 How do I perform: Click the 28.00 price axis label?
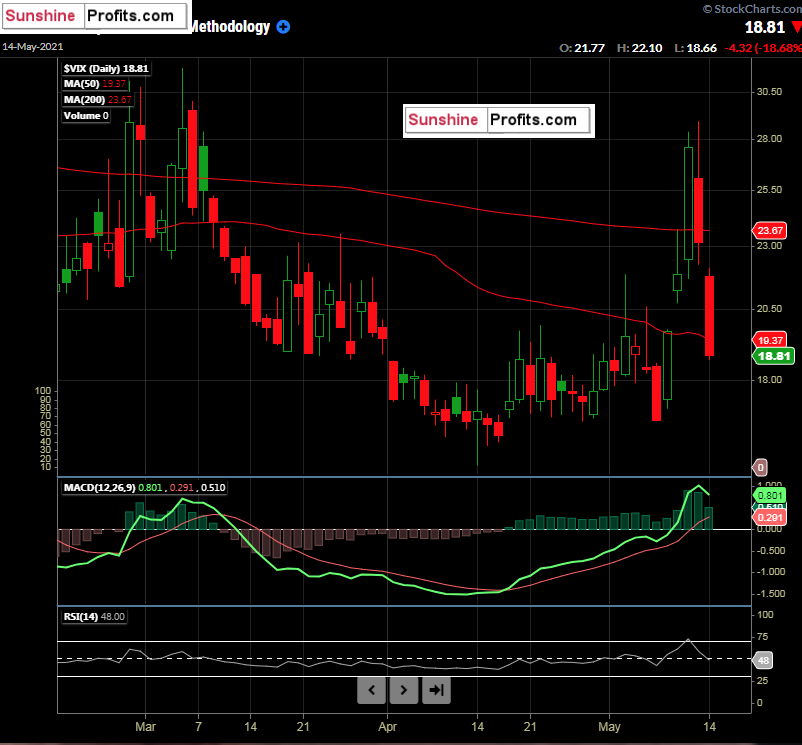pyautogui.click(x=769, y=139)
